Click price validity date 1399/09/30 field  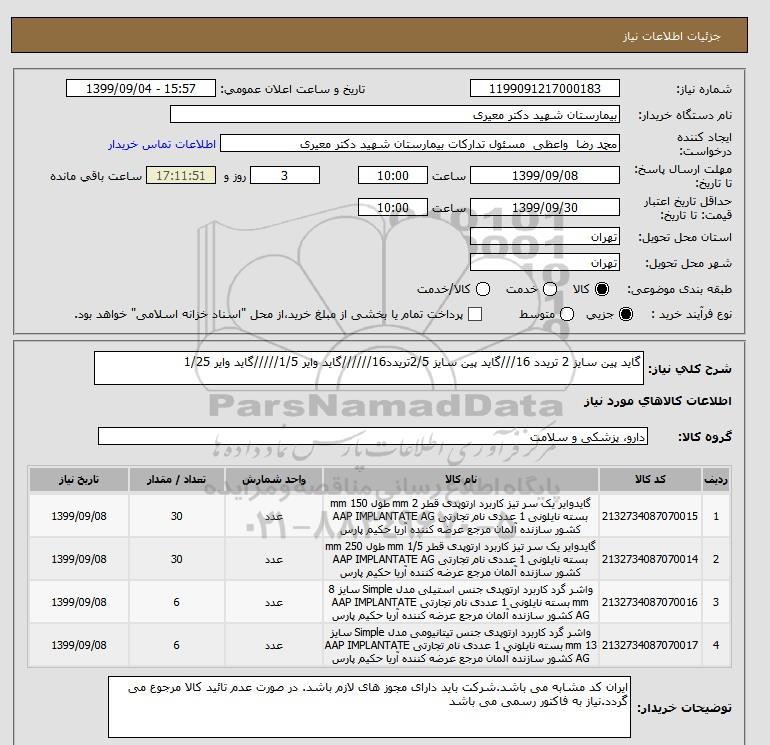pos(545,207)
